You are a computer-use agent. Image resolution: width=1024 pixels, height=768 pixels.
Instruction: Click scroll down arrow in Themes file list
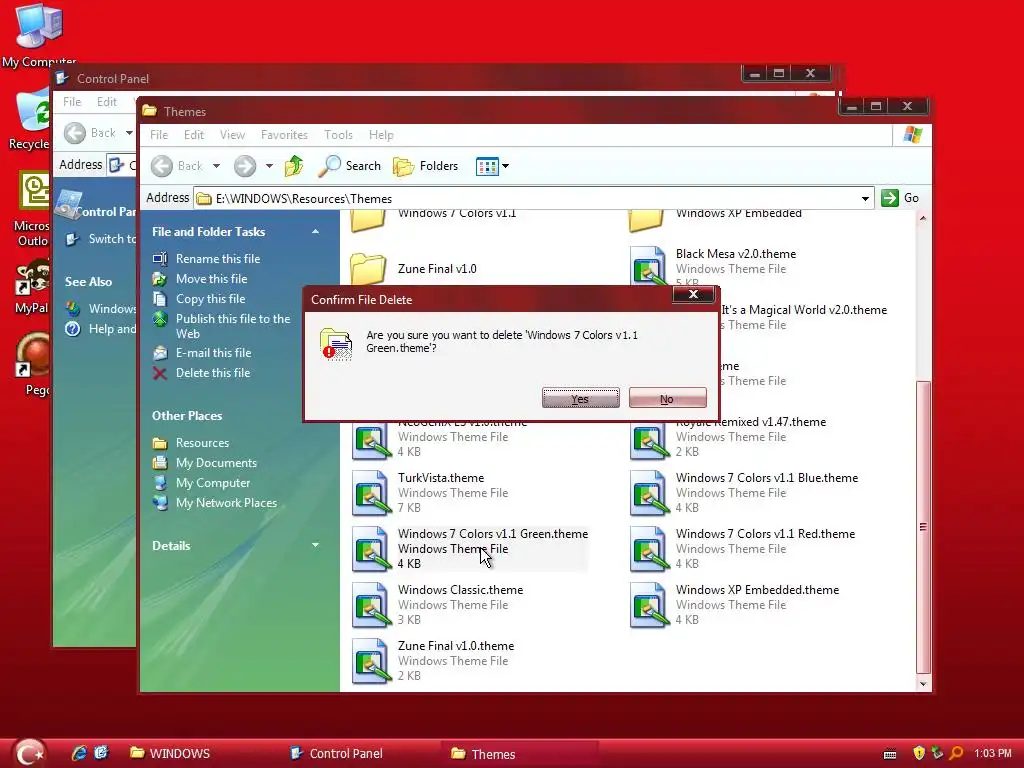(x=923, y=684)
